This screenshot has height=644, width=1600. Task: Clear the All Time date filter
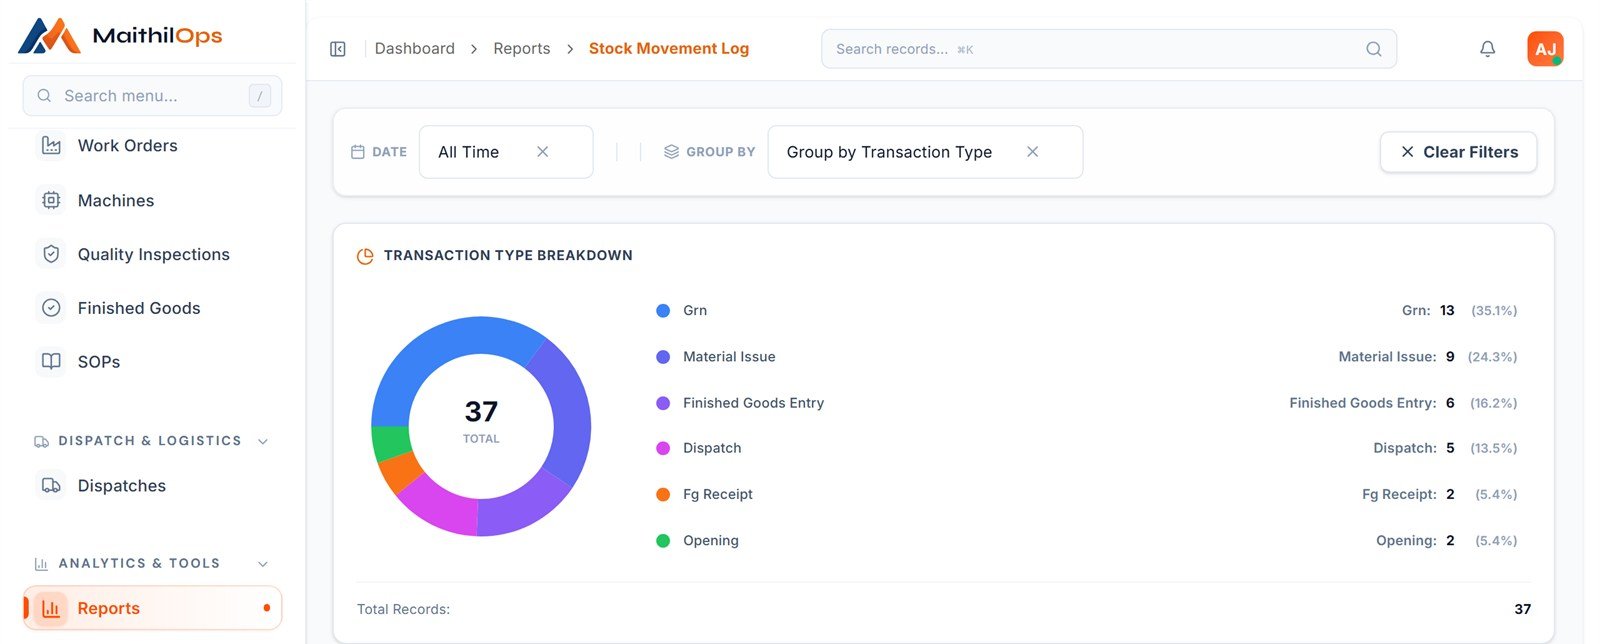542,152
